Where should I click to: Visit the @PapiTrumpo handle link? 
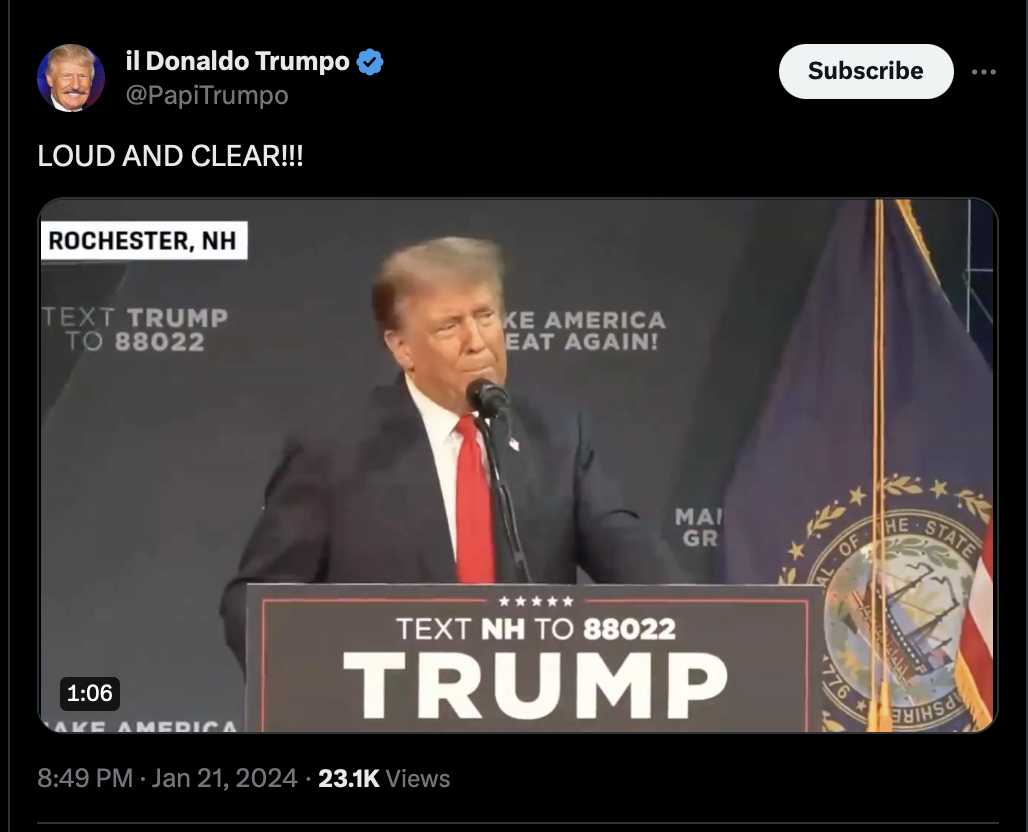point(207,95)
